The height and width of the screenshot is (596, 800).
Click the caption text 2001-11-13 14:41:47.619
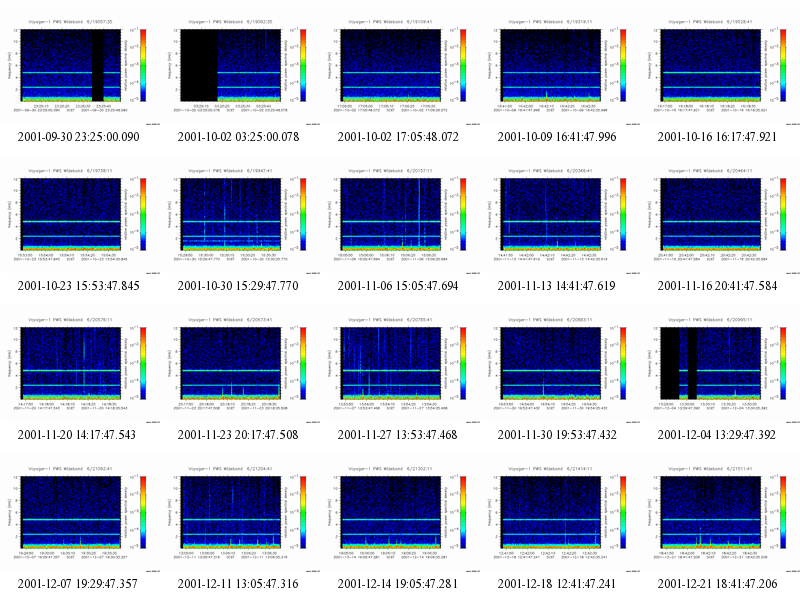[x=557, y=286]
